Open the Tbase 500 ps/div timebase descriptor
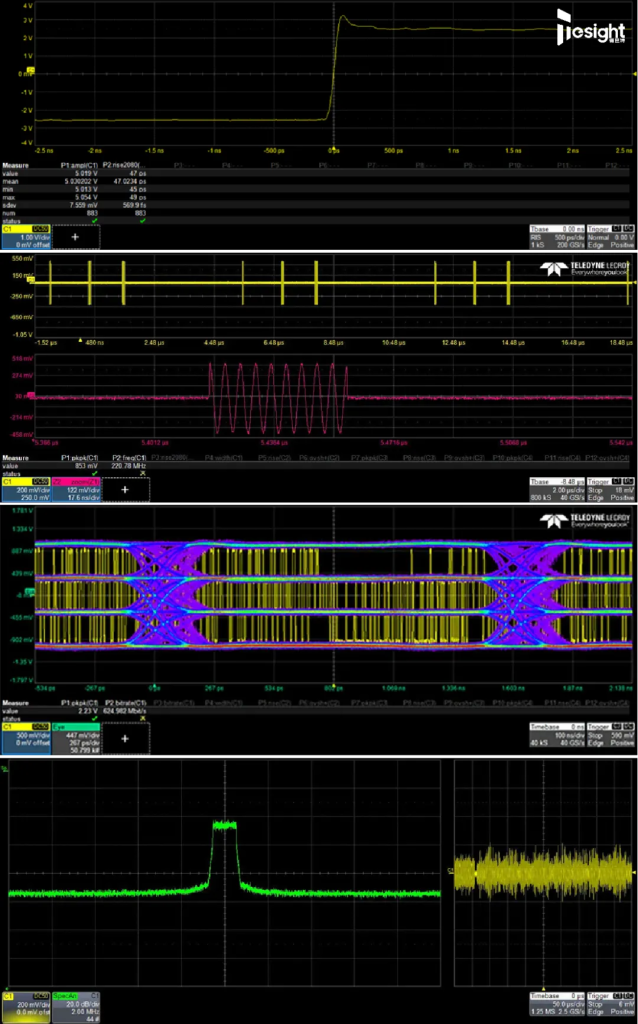Image resolution: width=638 pixels, height=1024 pixels. point(558,236)
